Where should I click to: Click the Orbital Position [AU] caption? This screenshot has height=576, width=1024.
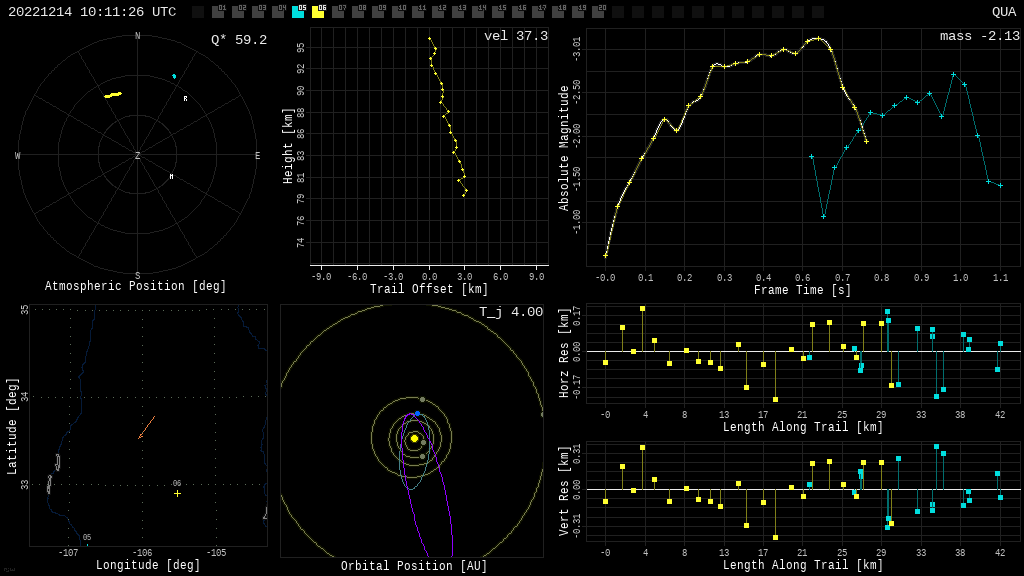(x=414, y=566)
